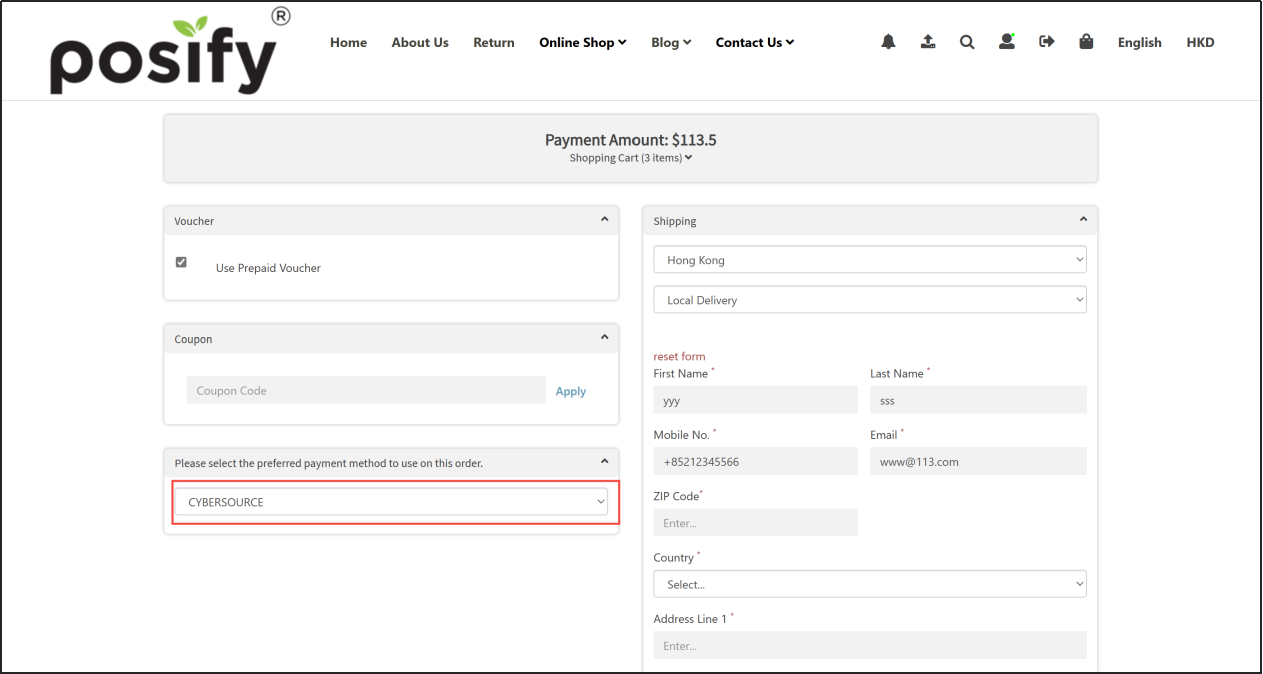The width and height of the screenshot is (1263, 674).
Task: Open the Online Shop menu
Action: 582,42
